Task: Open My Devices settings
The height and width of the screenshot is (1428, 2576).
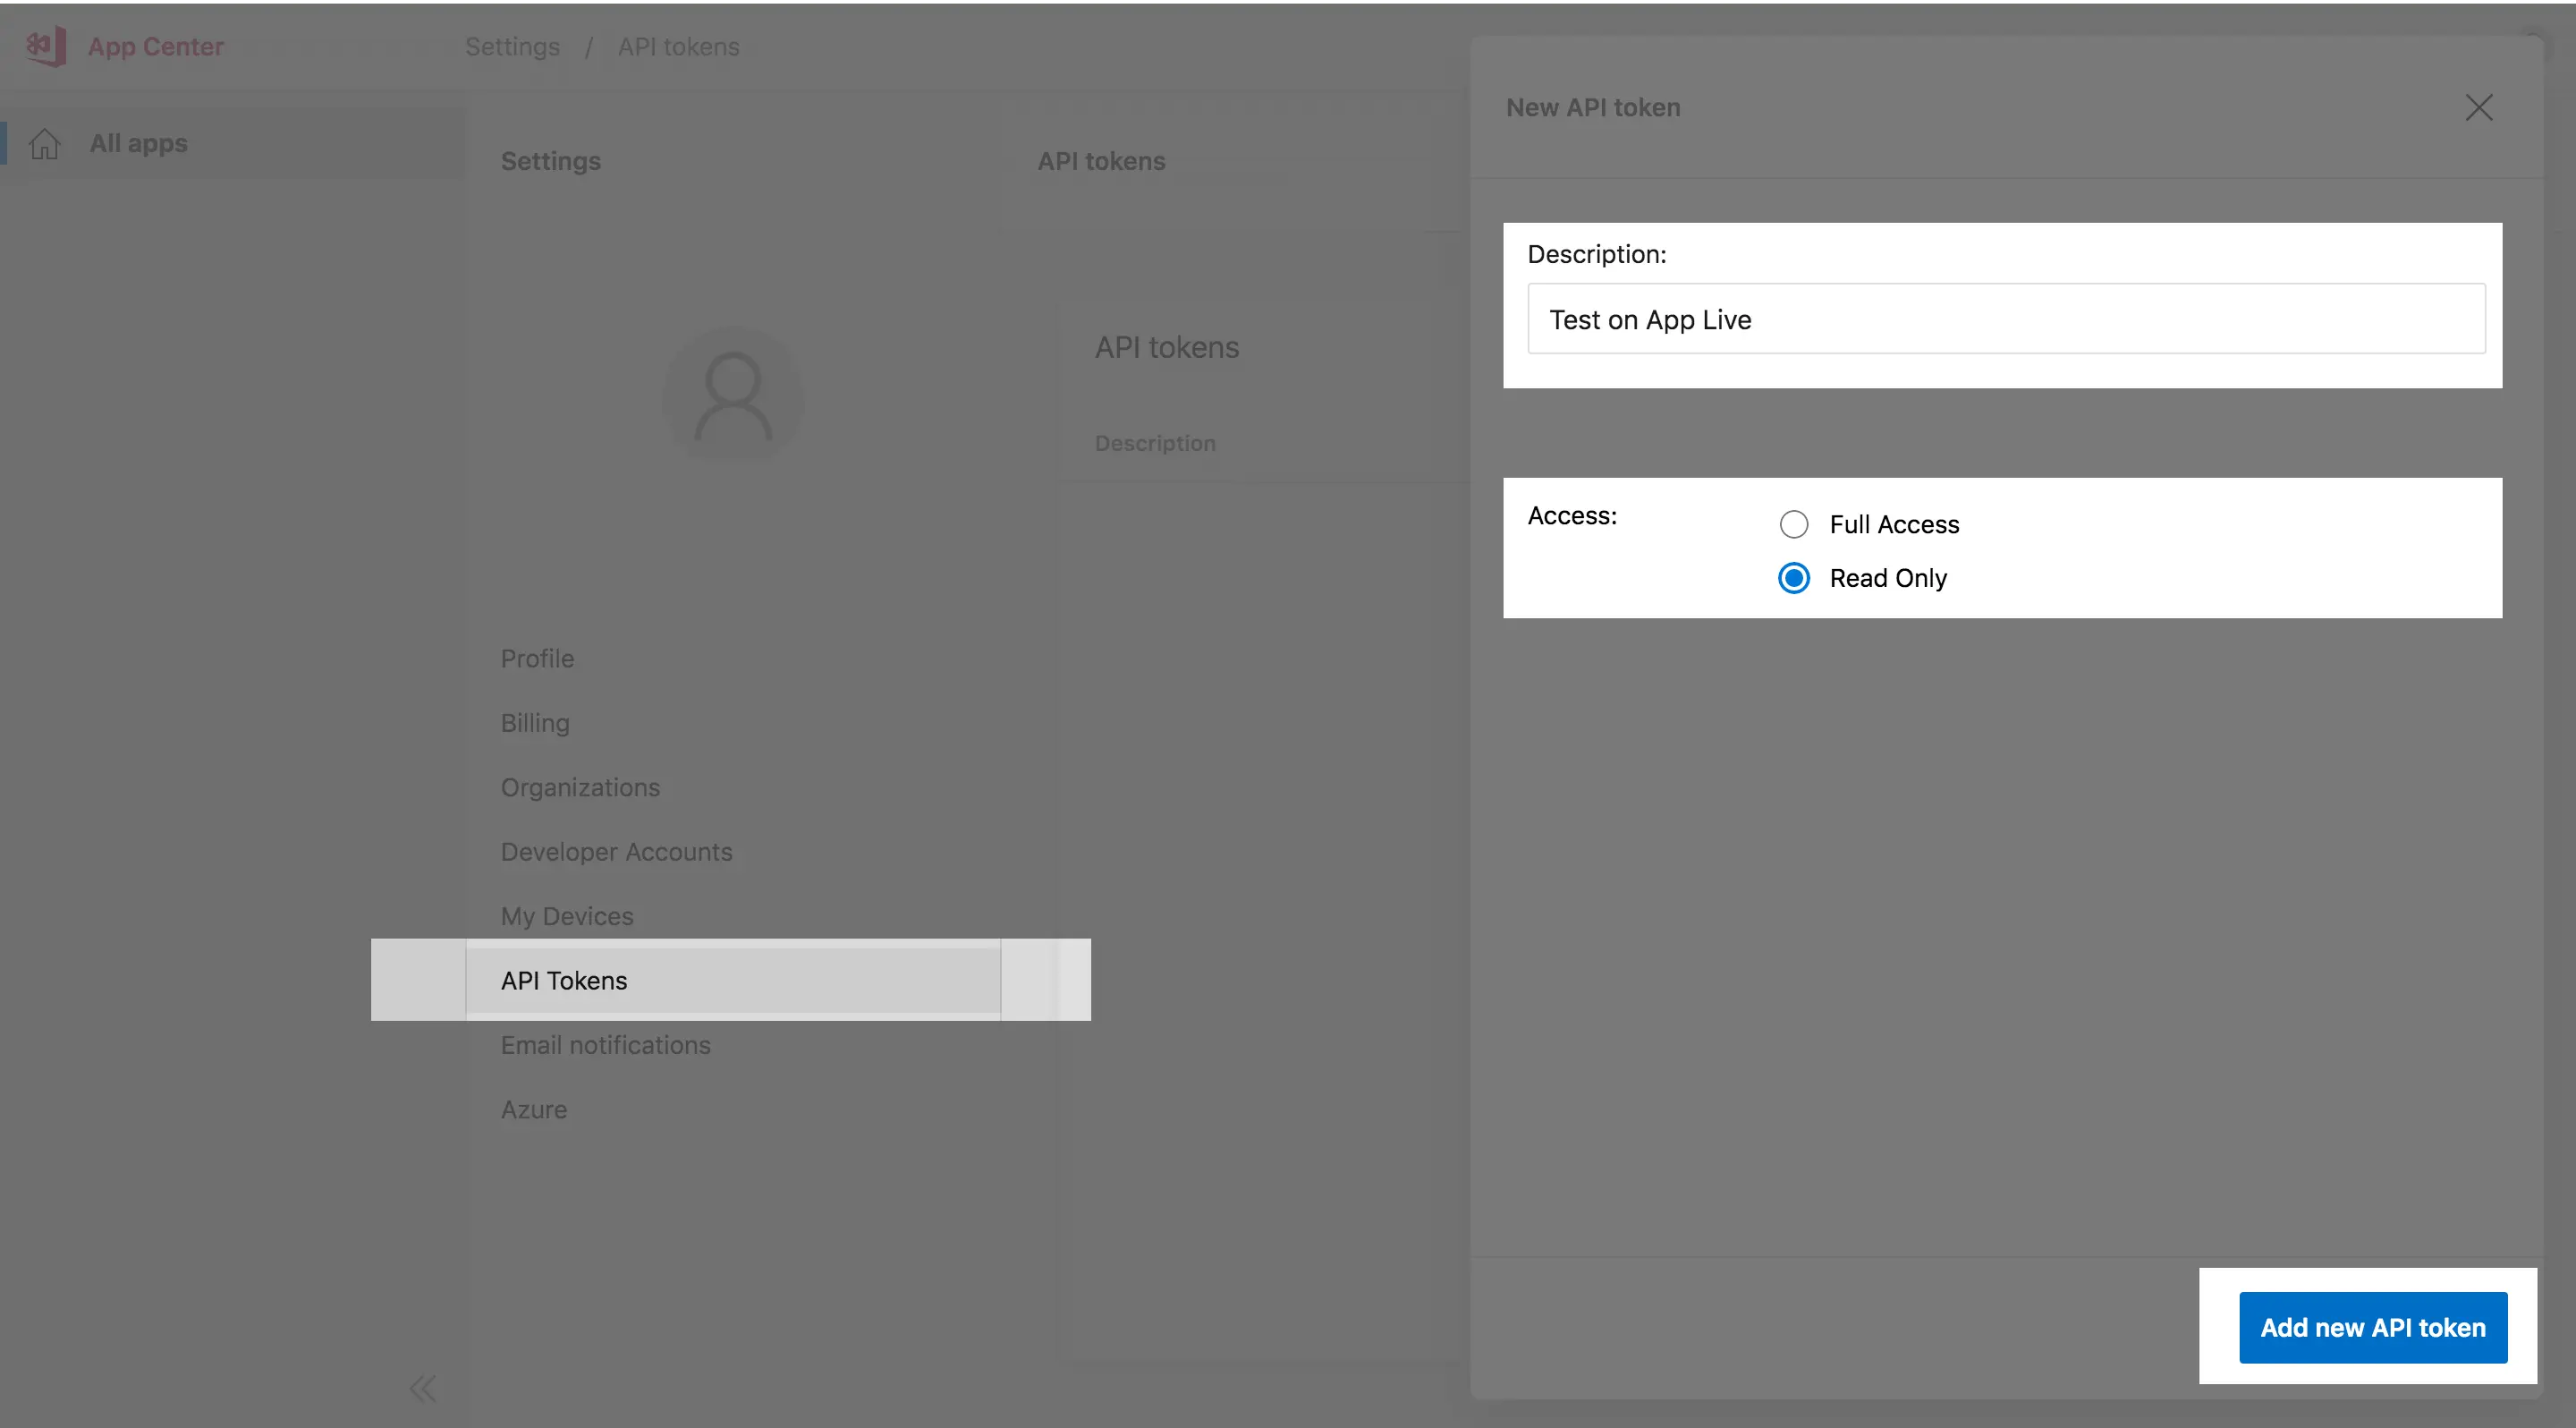Action: (567, 916)
